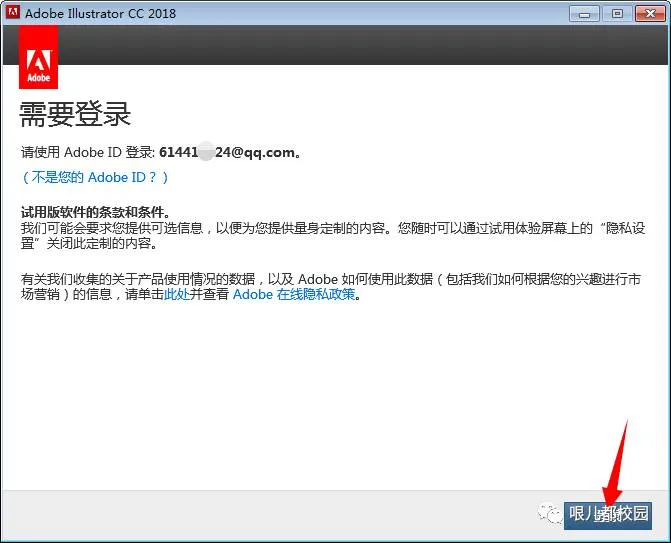Open the "Adobe 在线隐私政策" link
Viewport: 671px width, 543px height.
[294, 294]
